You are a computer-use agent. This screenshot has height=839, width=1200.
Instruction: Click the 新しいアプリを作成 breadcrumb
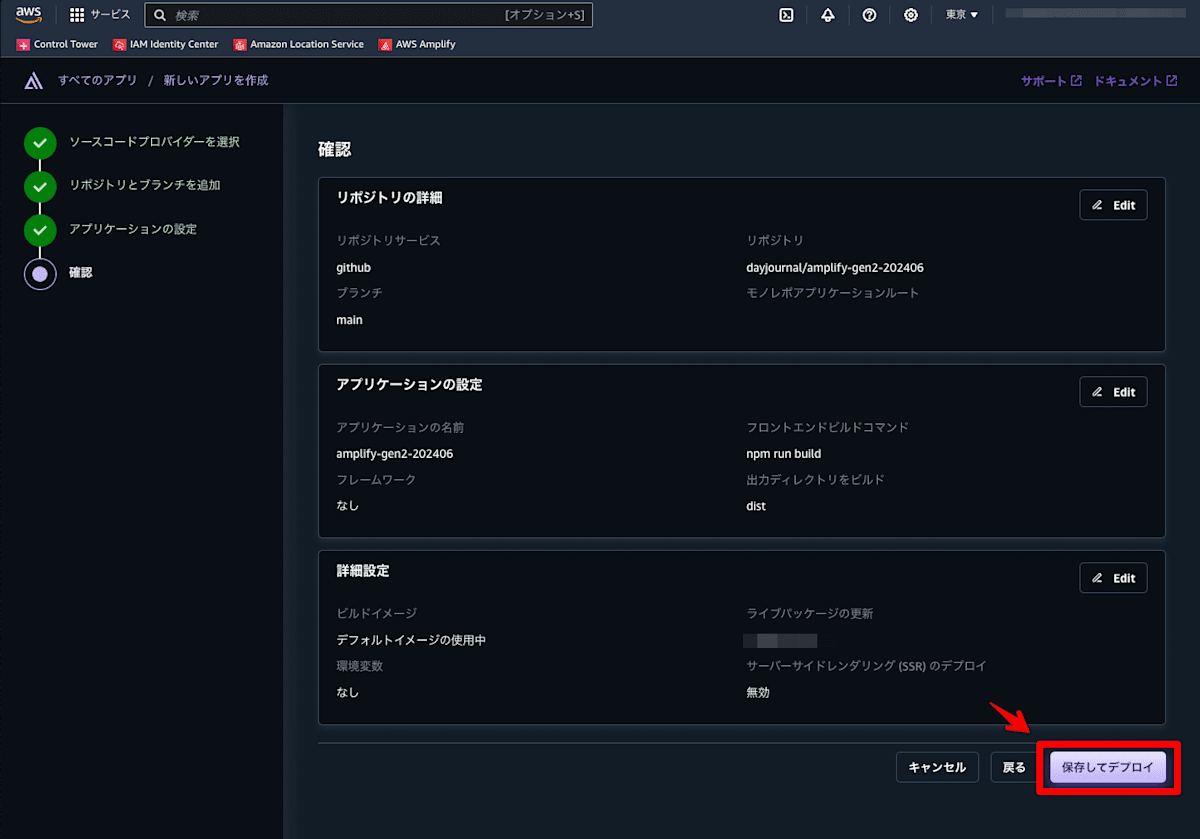pyautogui.click(x=216, y=80)
